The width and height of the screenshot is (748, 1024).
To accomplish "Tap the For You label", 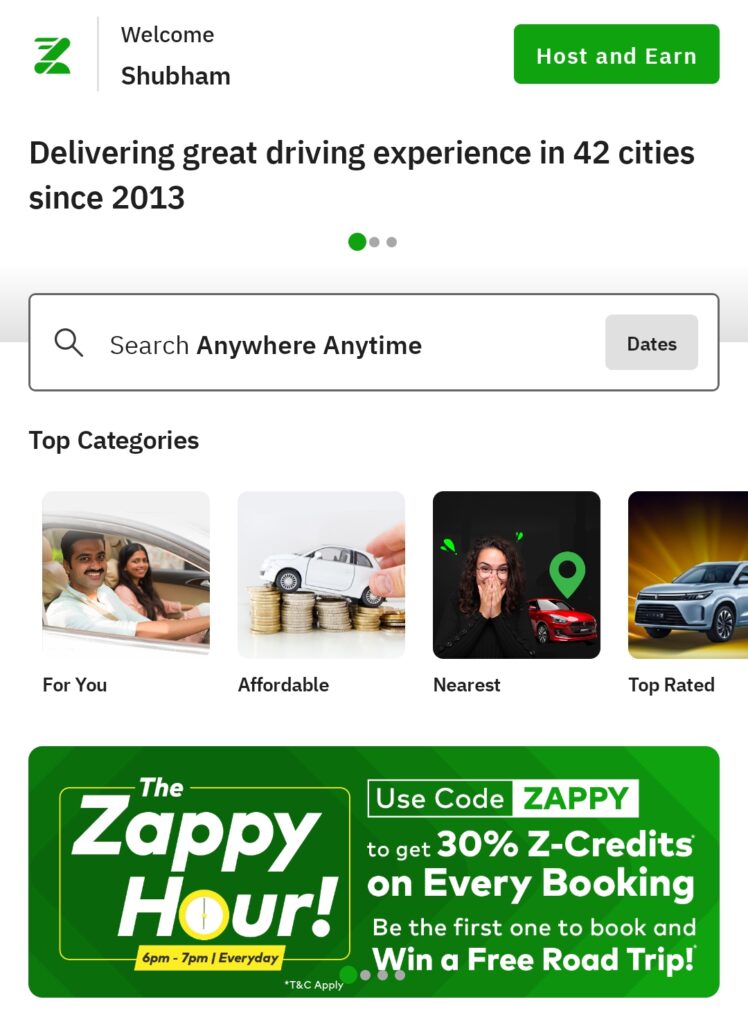I will (74, 684).
